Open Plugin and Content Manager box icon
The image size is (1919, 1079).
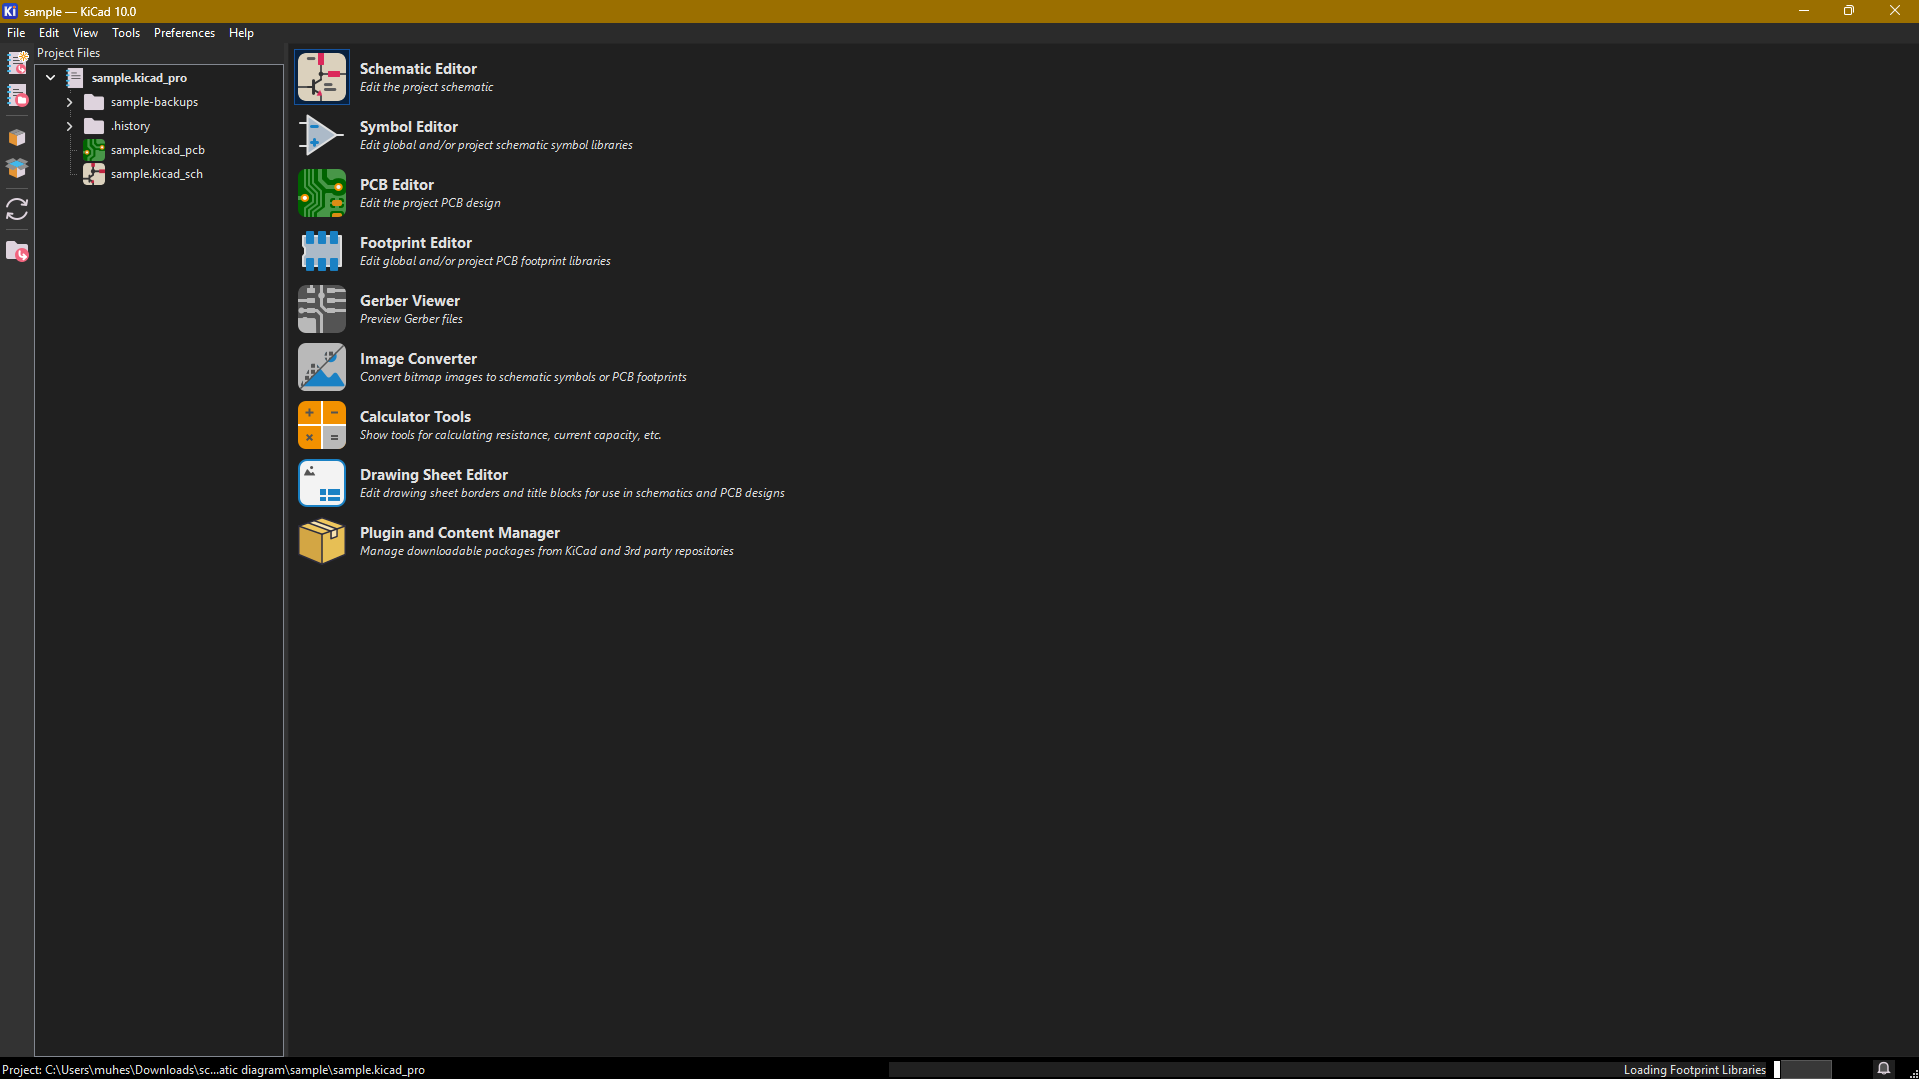(x=321, y=541)
